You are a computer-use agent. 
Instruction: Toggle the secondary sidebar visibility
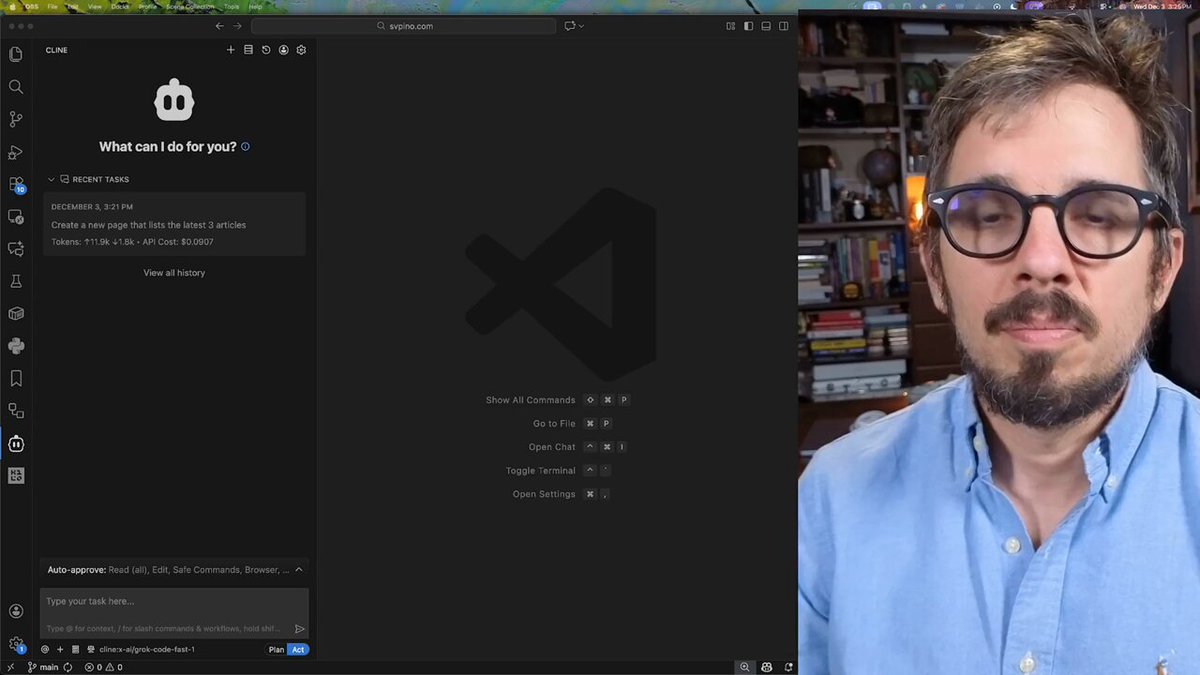784,25
